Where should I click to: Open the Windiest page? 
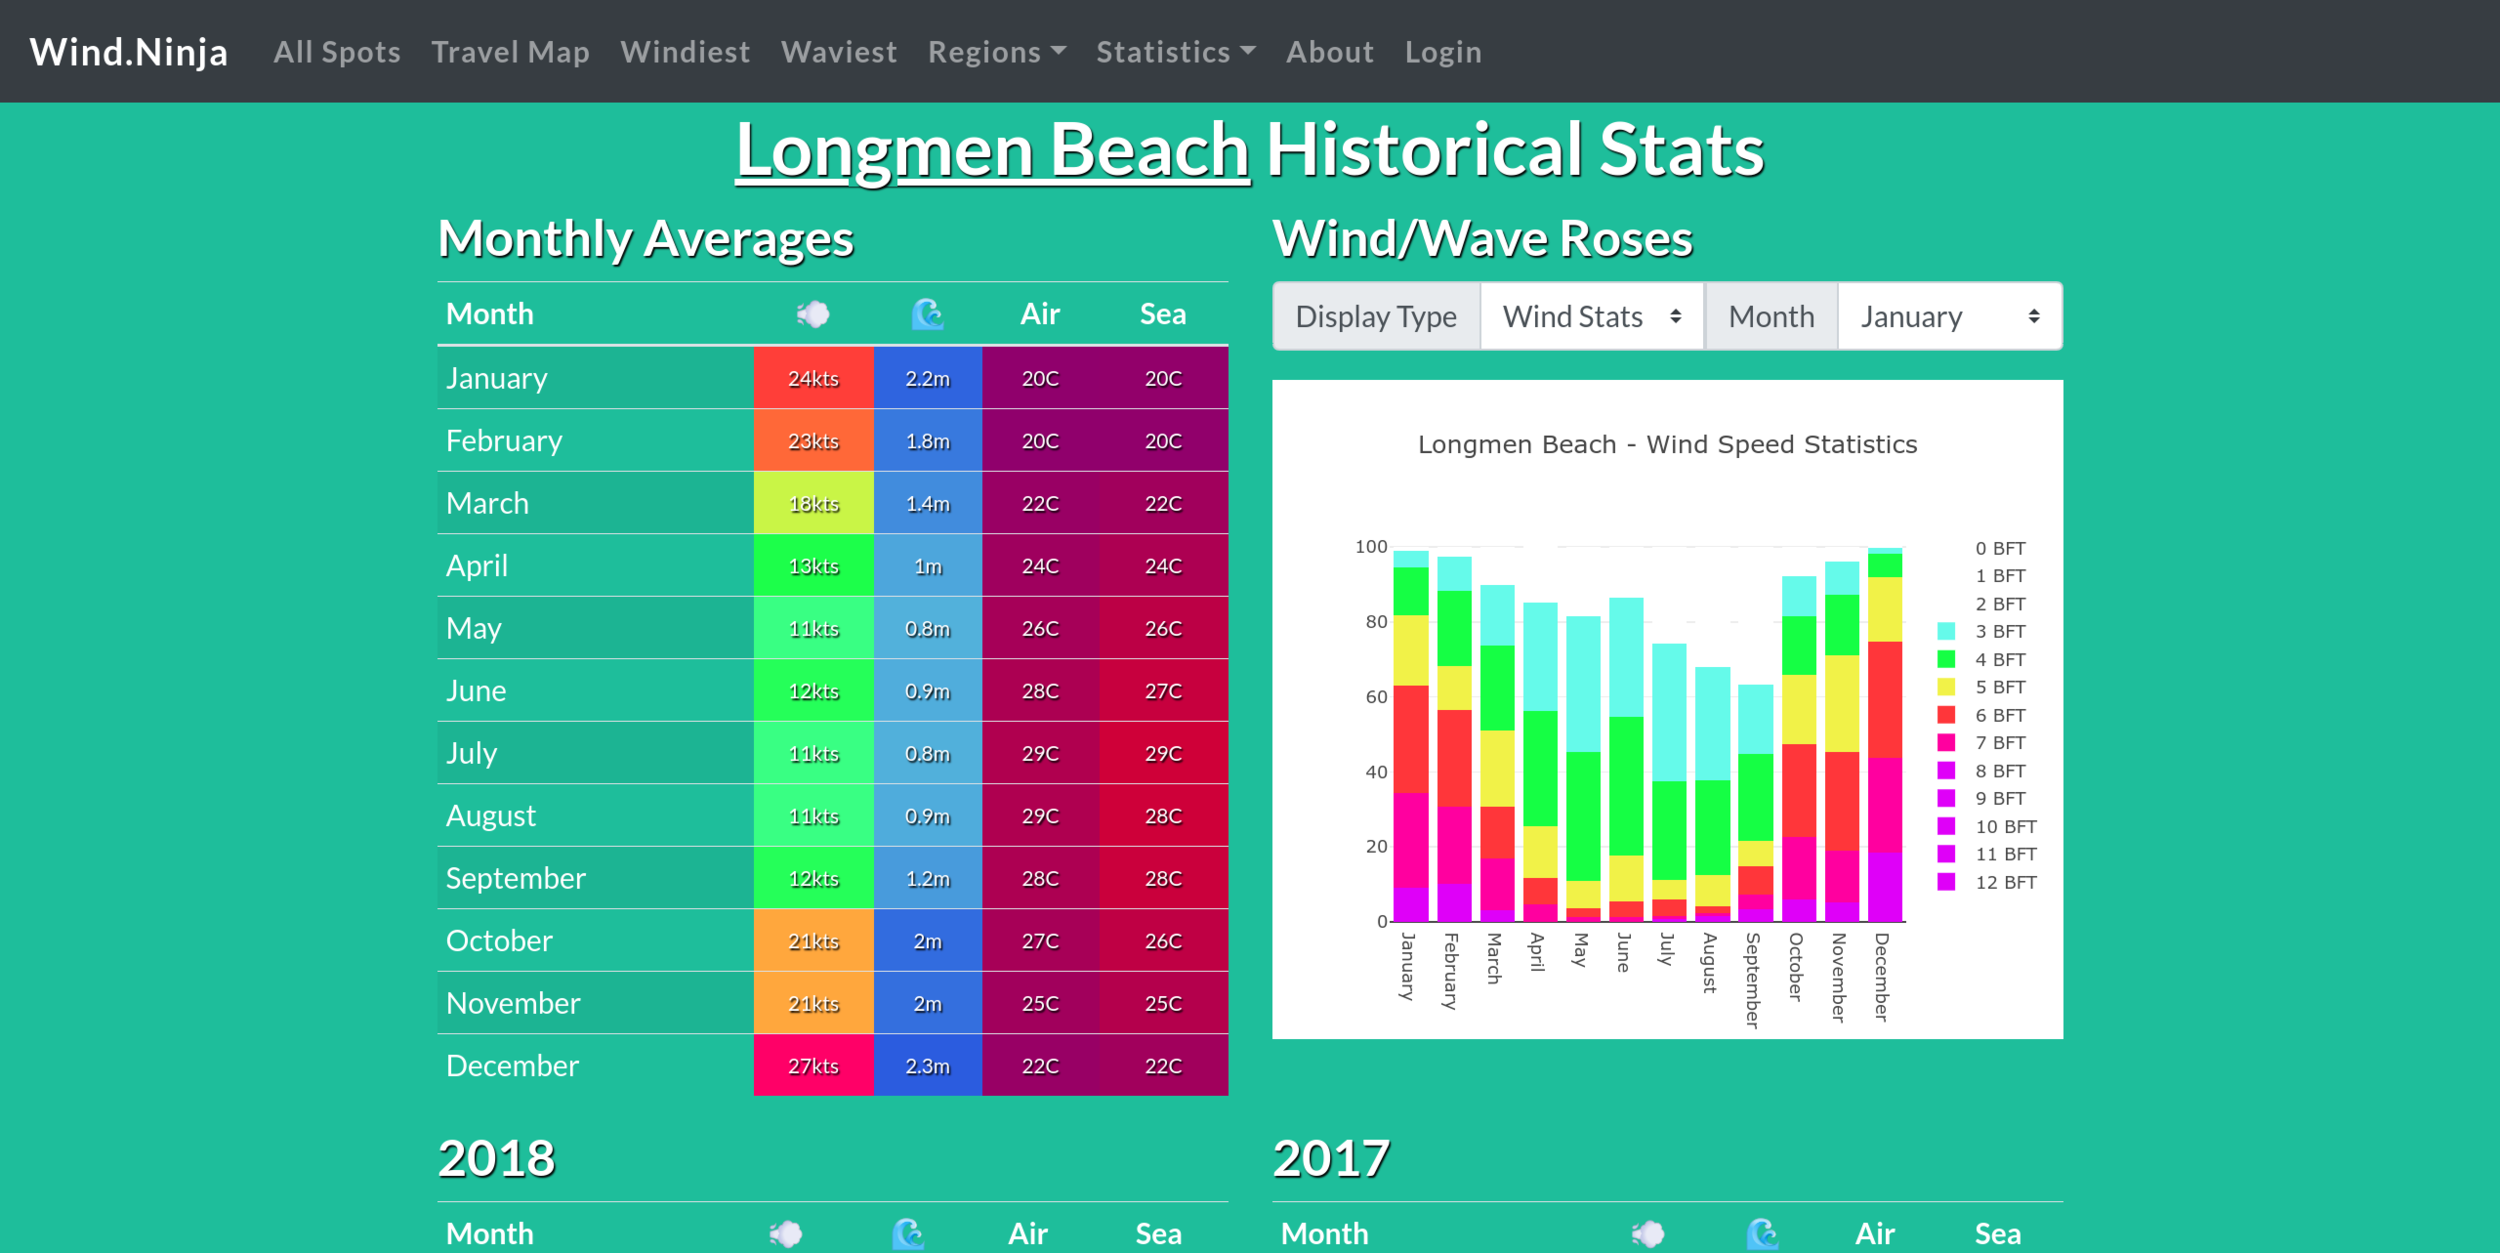(685, 52)
